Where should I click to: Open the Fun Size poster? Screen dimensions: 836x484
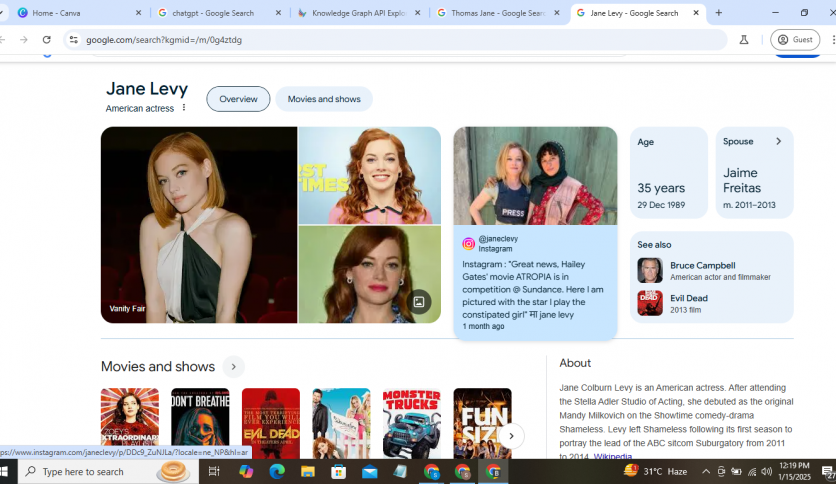[x=483, y=423]
